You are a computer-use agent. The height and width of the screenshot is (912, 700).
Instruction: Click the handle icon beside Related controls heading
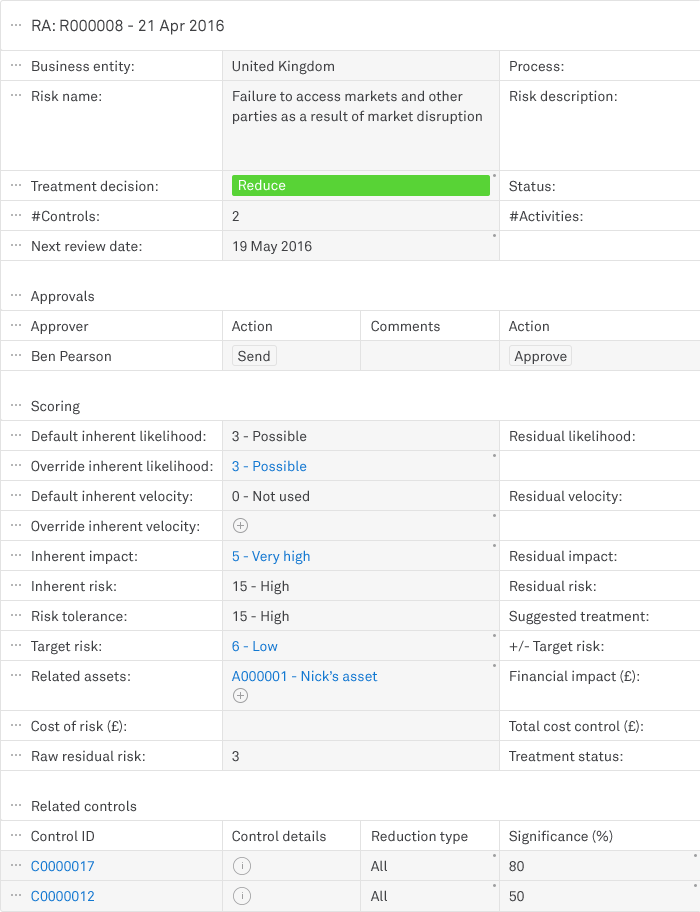(14, 806)
